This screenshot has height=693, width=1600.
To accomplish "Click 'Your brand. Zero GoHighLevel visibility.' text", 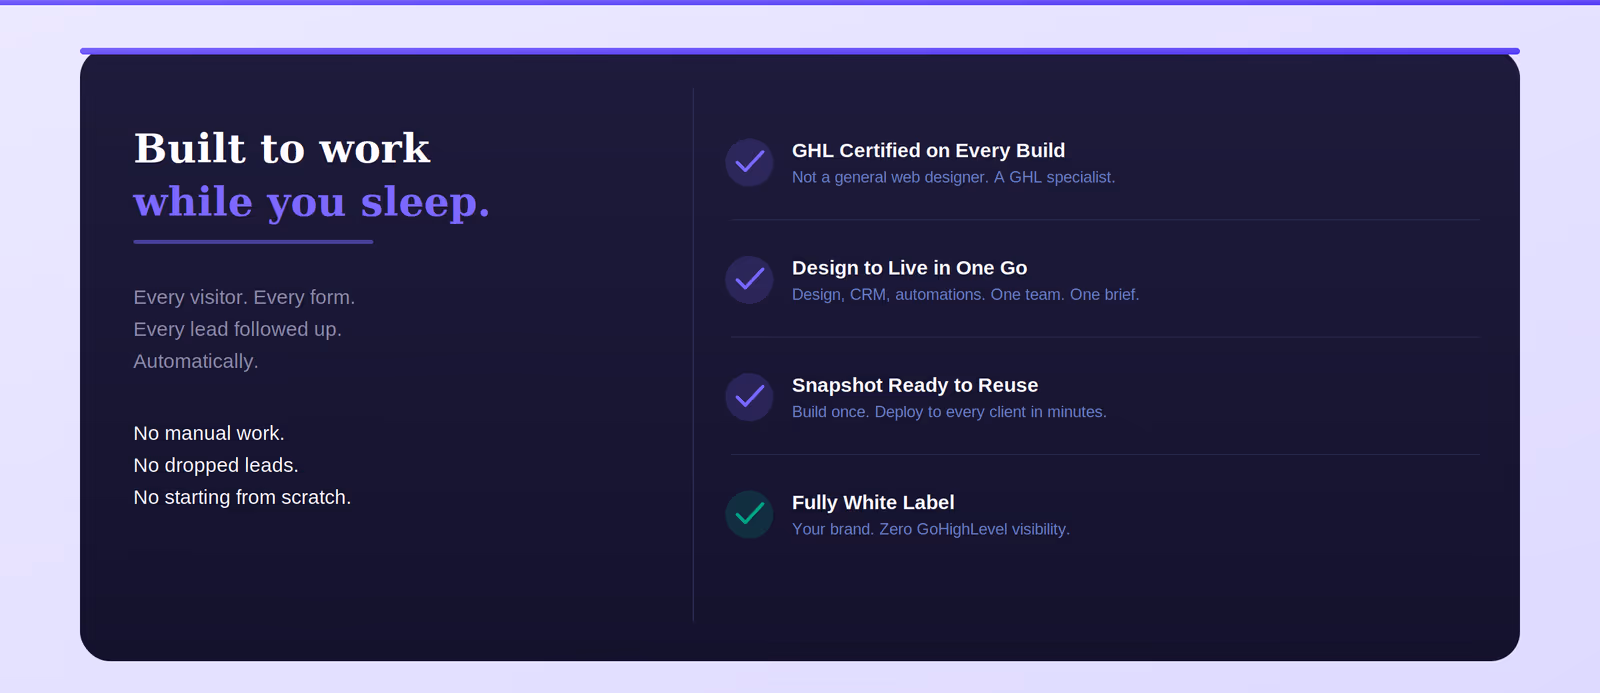I will (931, 529).
